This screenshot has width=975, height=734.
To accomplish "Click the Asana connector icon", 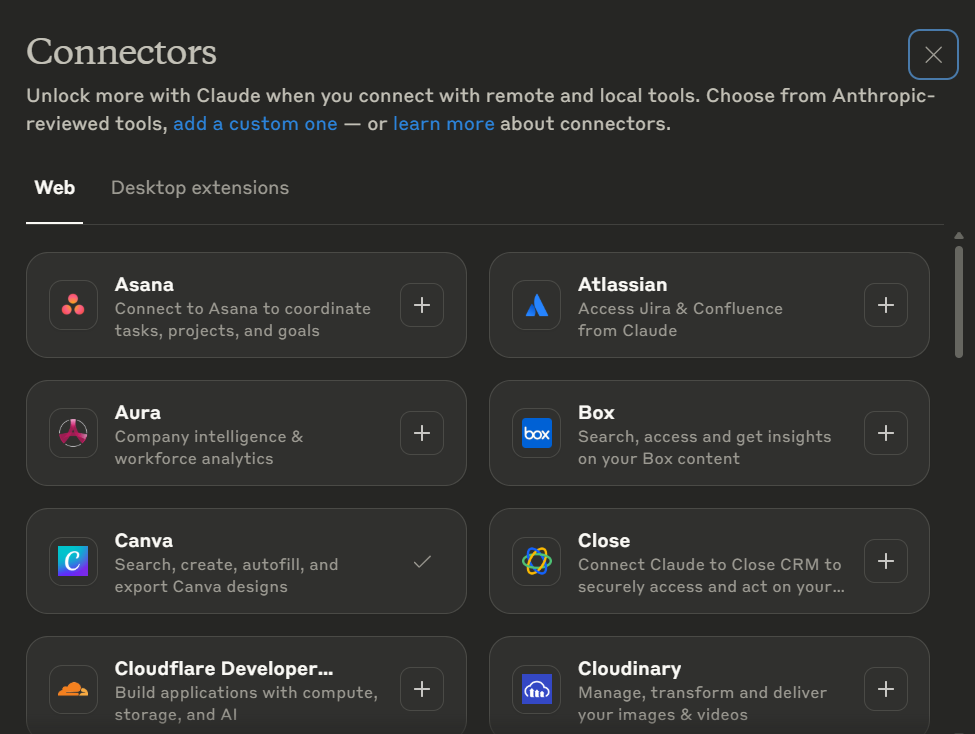I will point(72,305).
